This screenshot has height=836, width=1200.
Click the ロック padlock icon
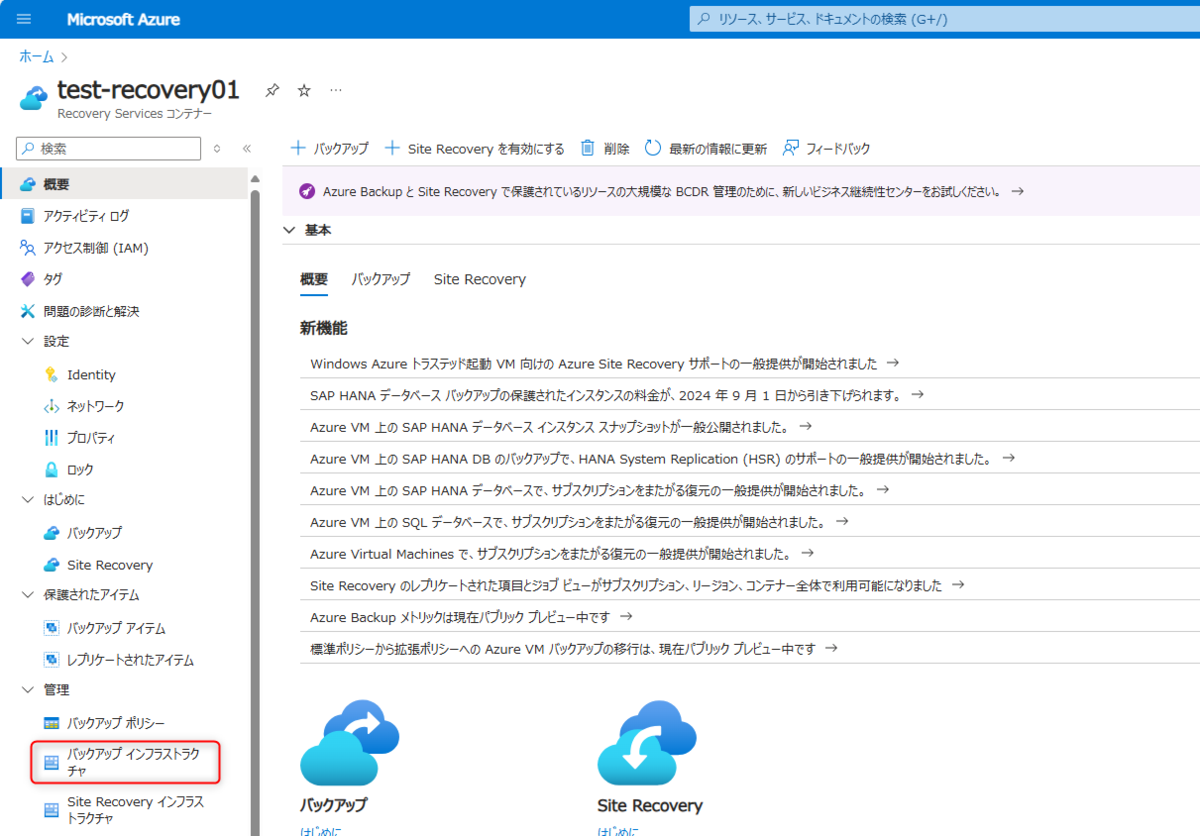(x=52, y=470)
